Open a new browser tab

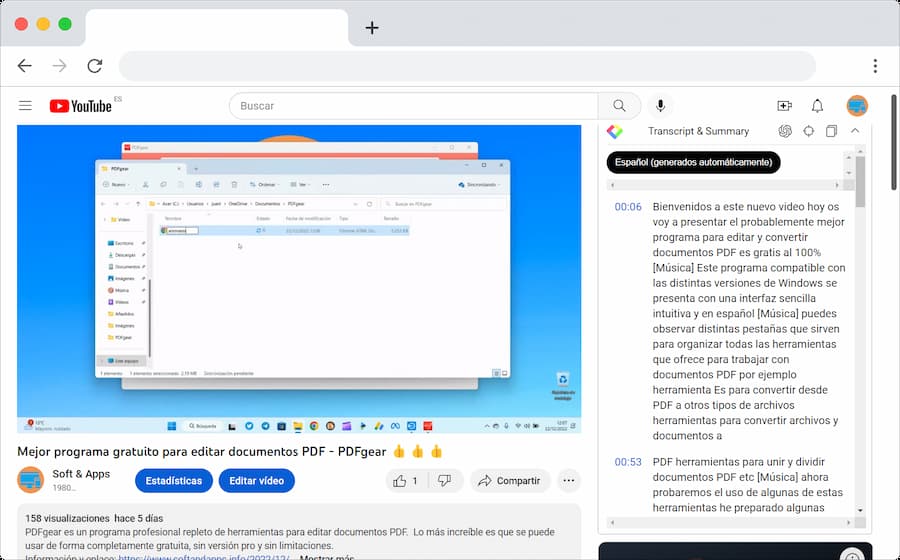[372, 28]
